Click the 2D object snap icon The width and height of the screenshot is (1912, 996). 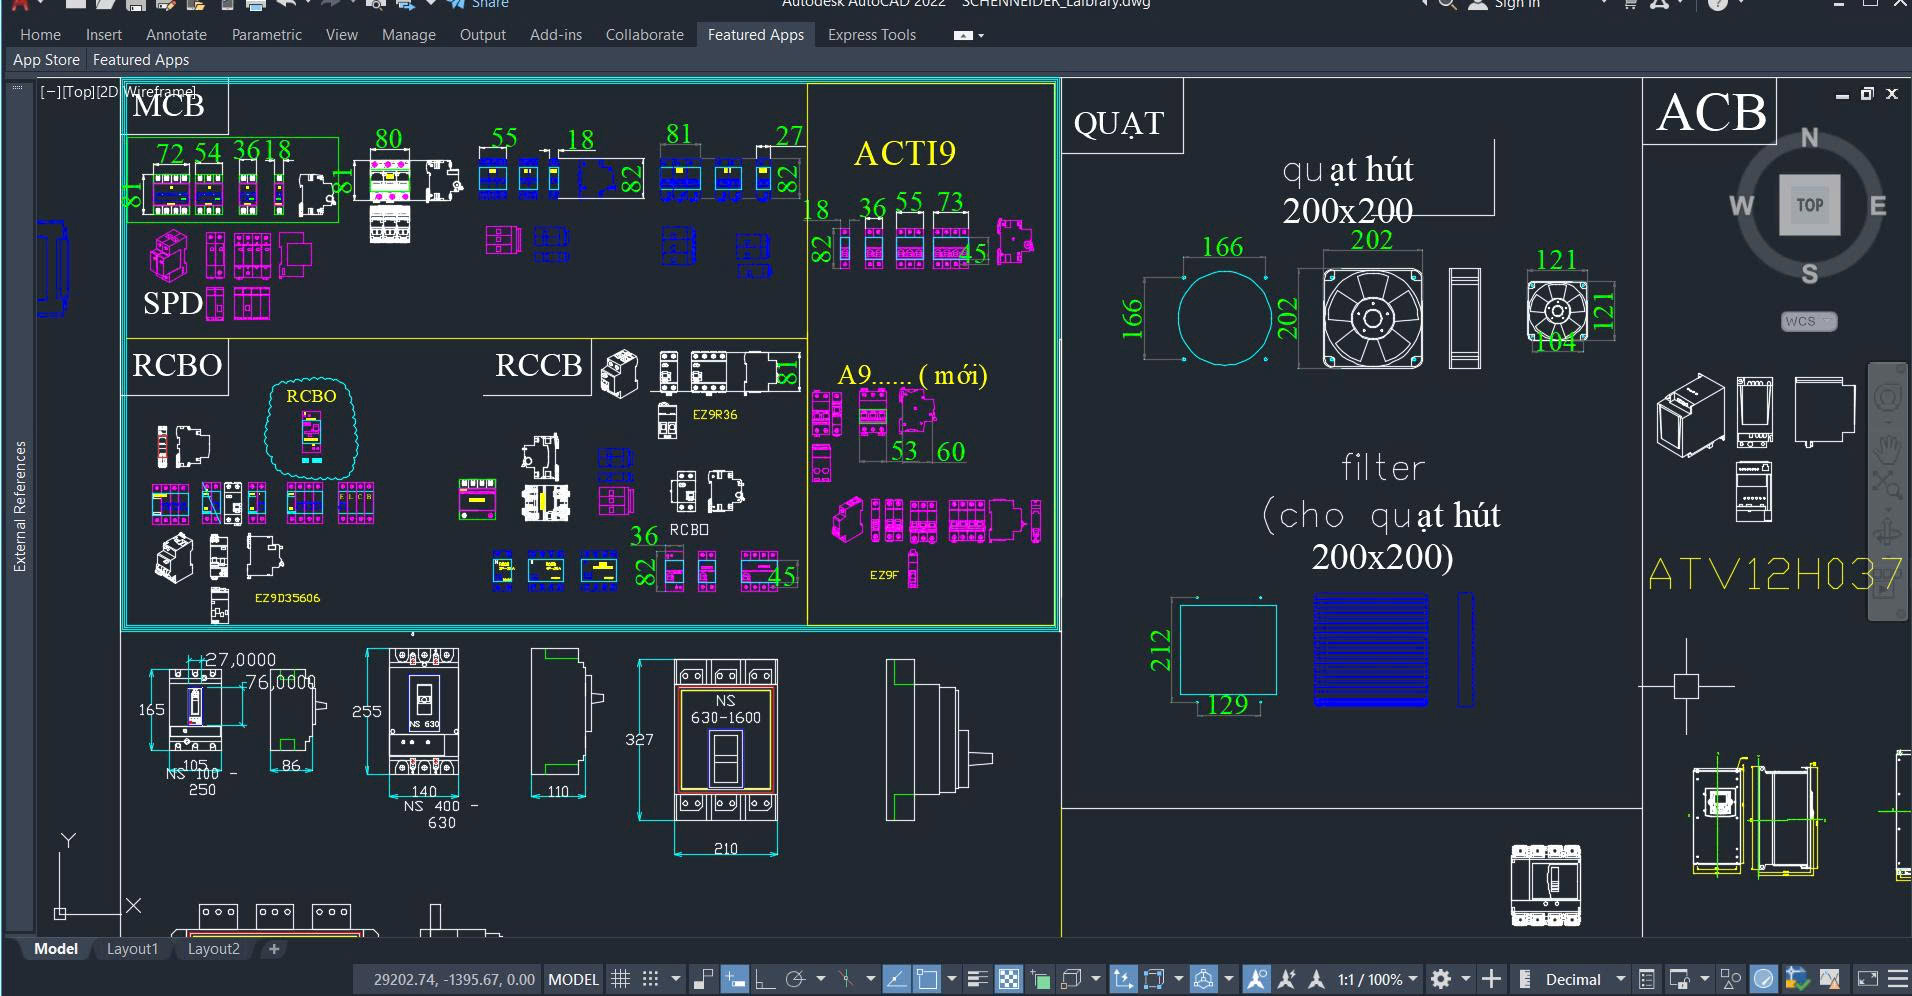pyautogui.click(x=927, y=979)
